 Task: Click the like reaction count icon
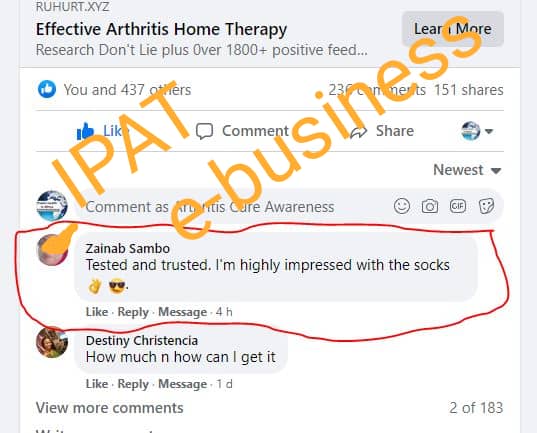tap(47, 89)
